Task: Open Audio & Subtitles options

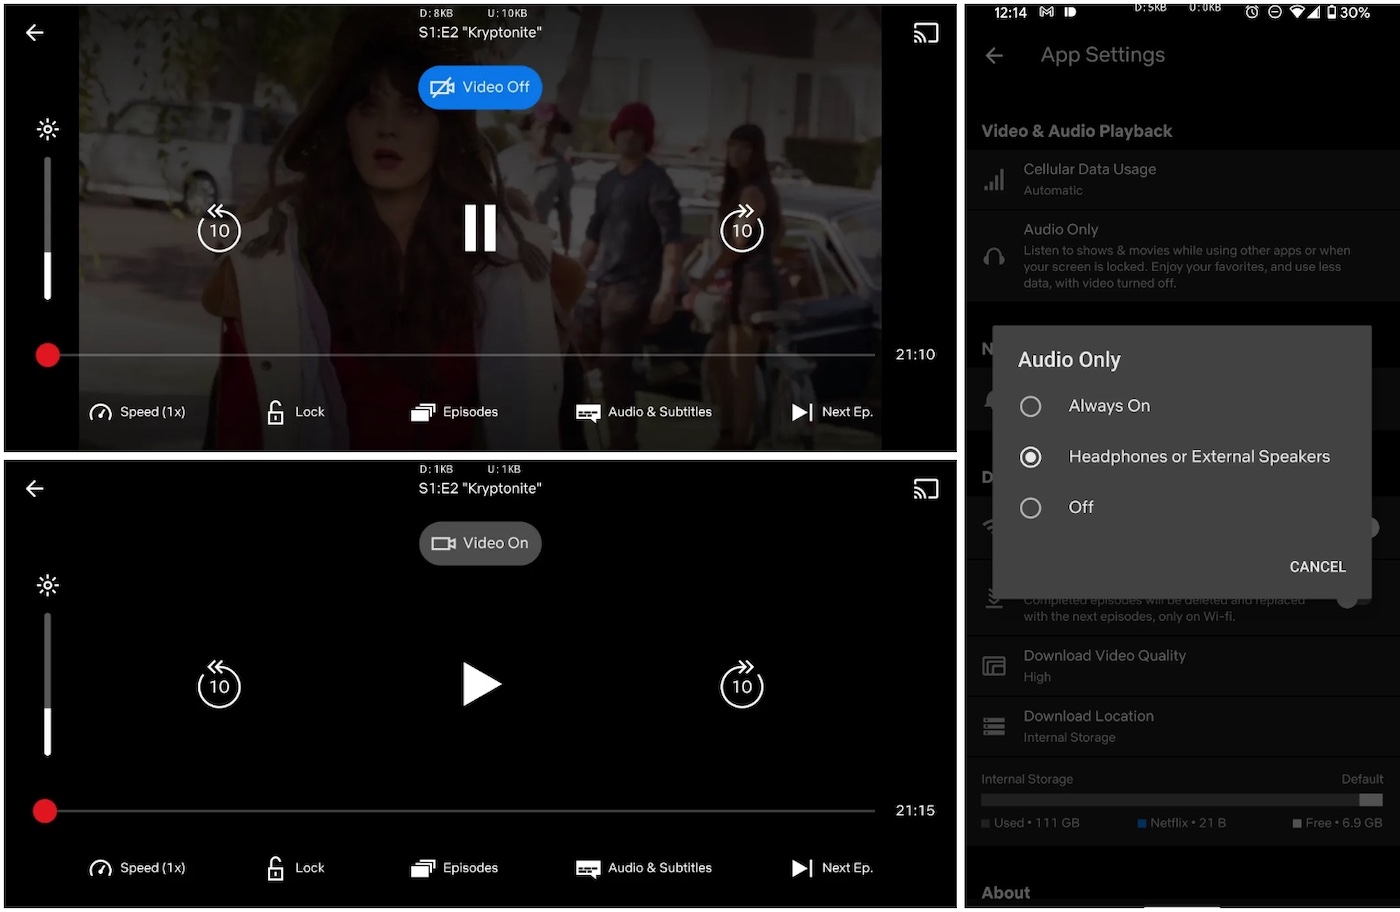Action: pos(643,411)
